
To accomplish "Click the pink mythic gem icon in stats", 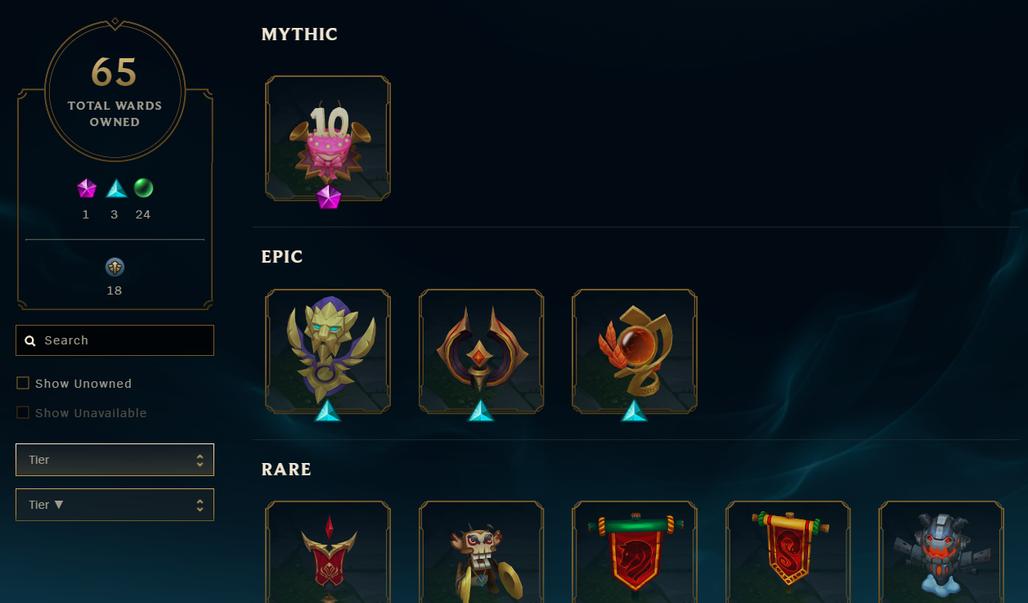I will tap(87, 189).
